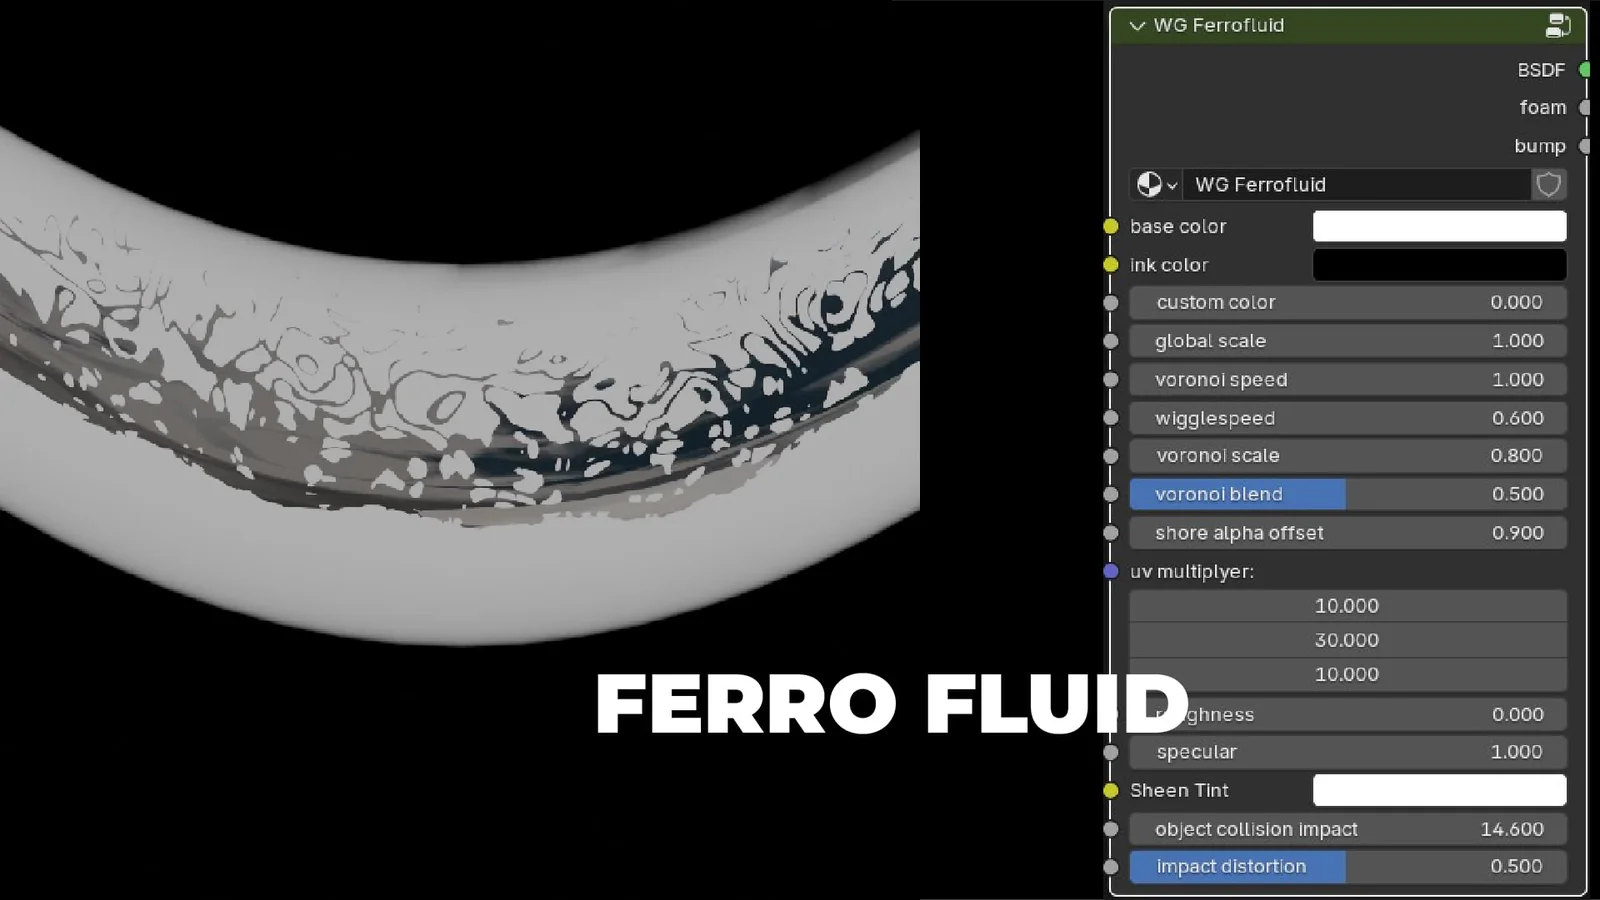This screenshot has width=1600, height=900.
Task: Adjust the custom color slider
Action: (1347, 302)
